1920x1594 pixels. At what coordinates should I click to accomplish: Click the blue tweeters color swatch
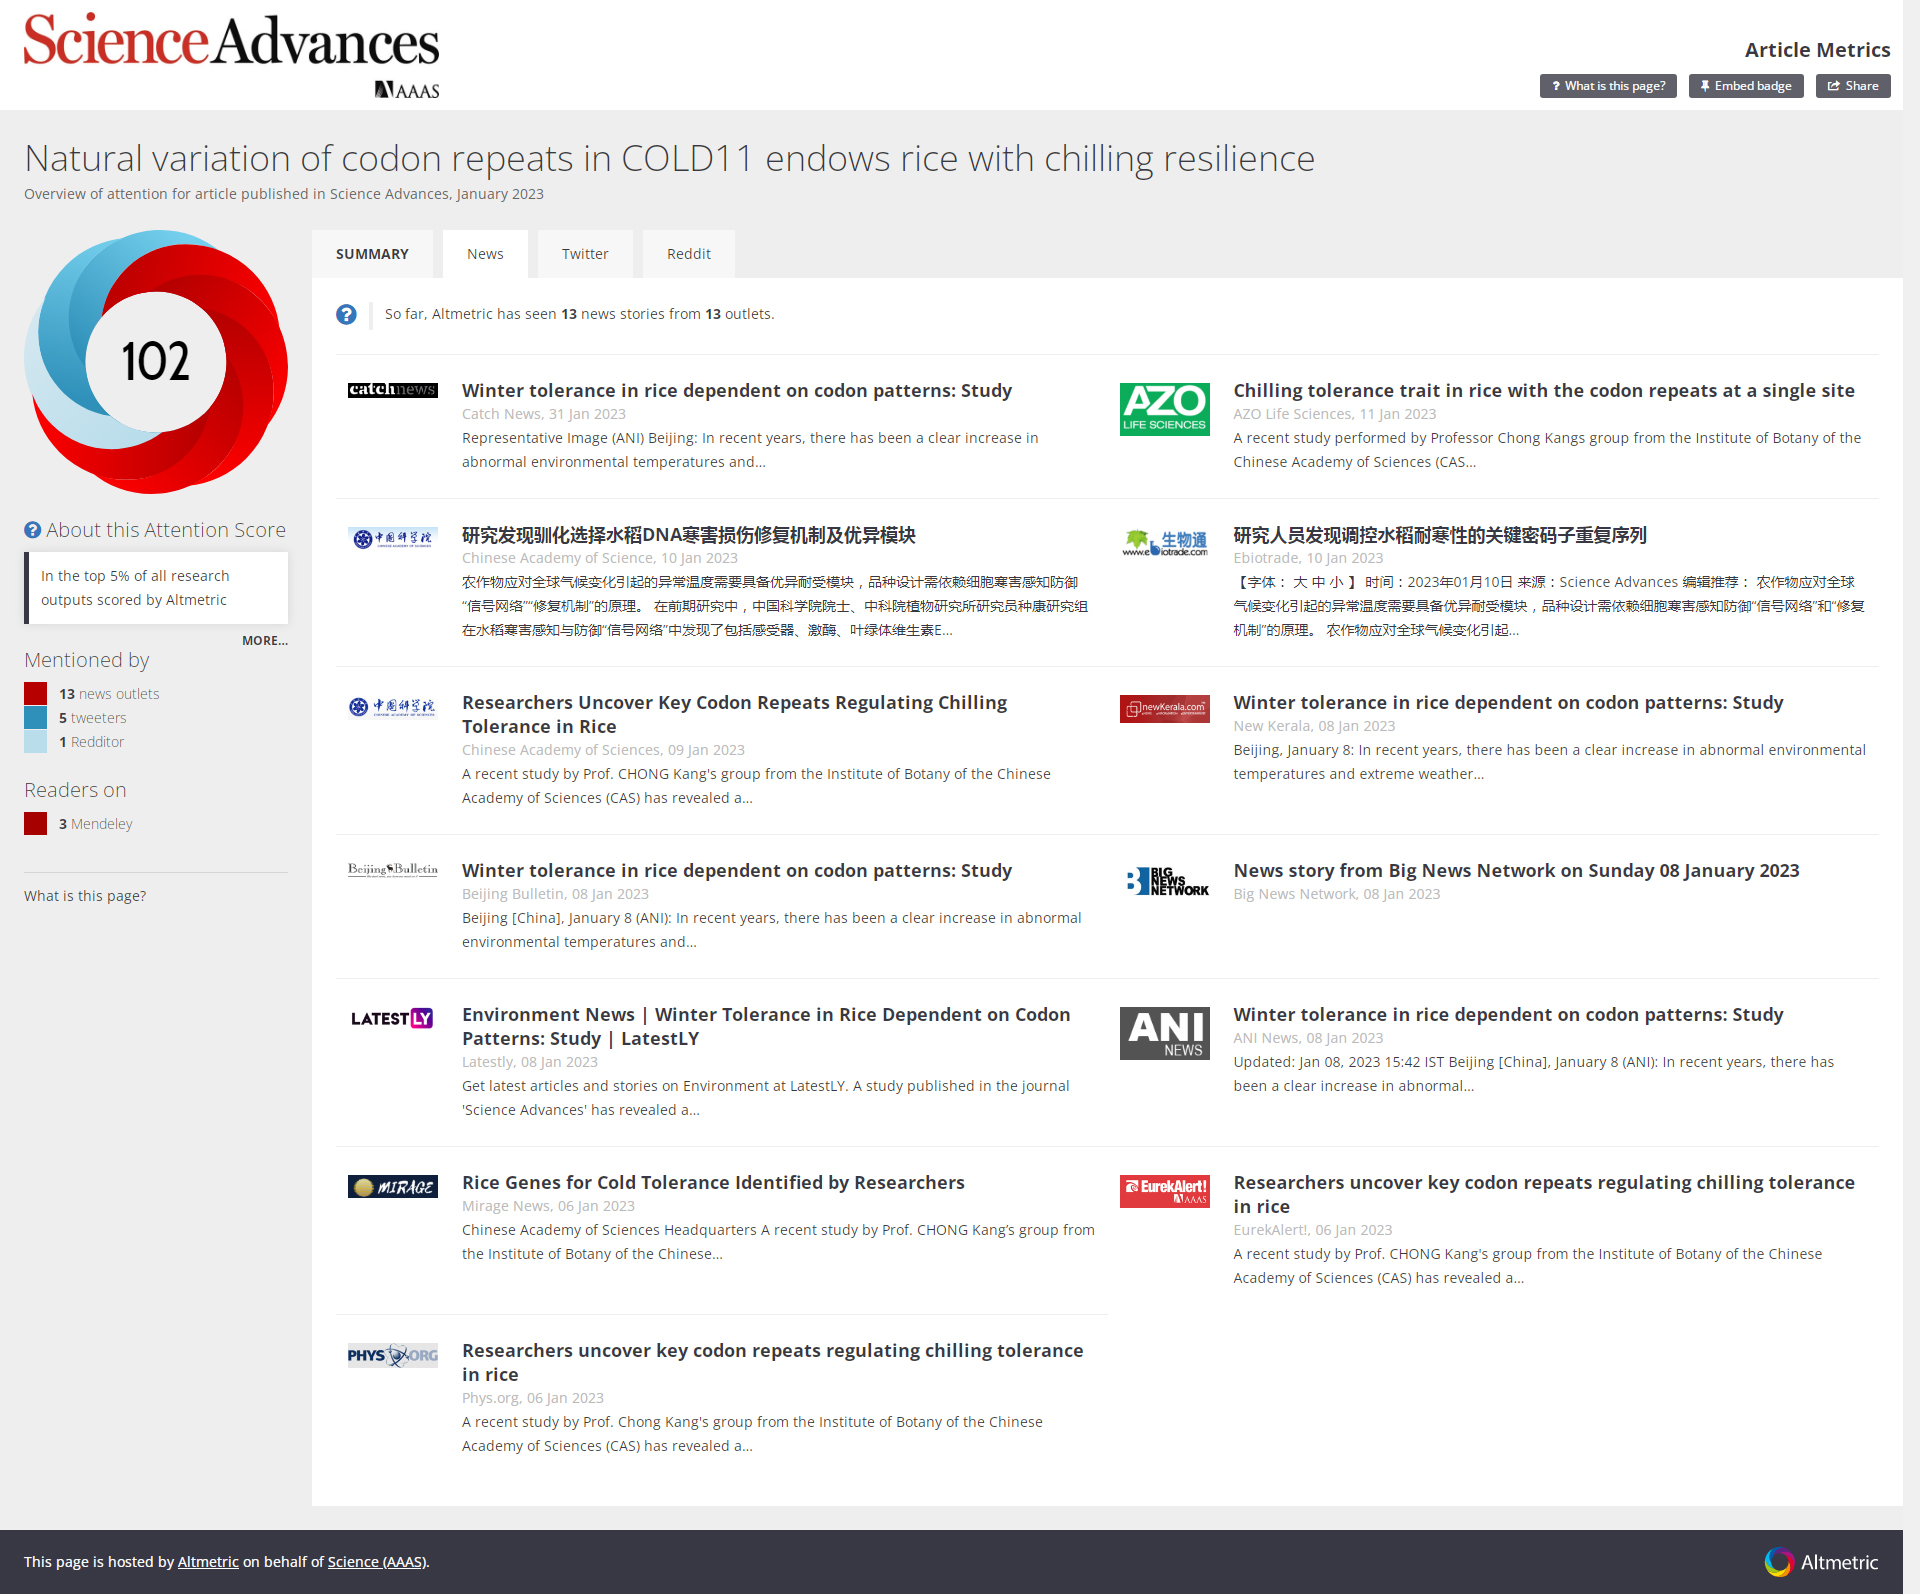(35, 717)
